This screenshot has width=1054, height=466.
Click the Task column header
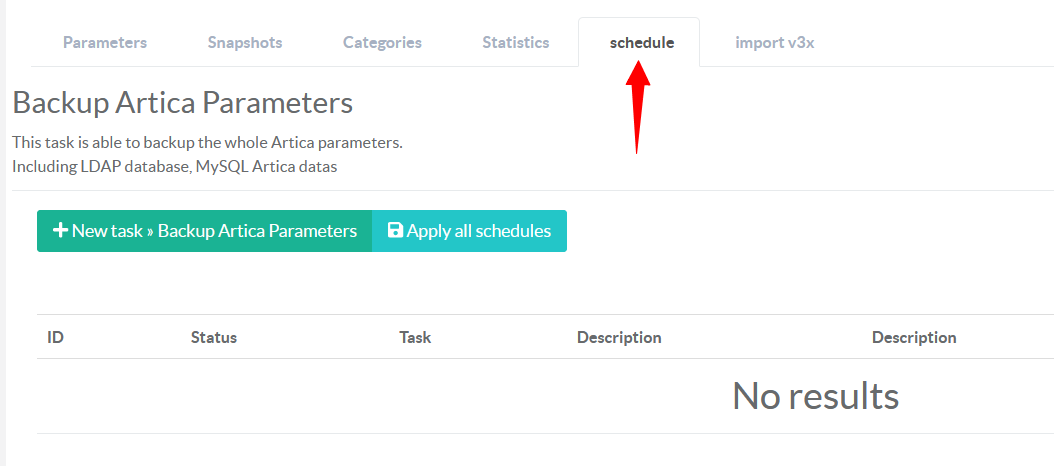coord(415,338)
